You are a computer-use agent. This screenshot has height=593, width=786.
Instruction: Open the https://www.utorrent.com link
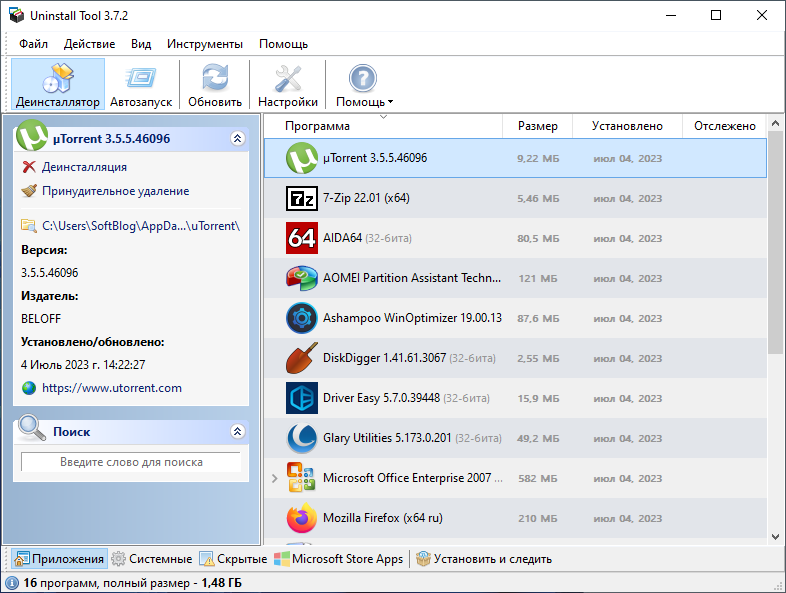(x=112, y=388)
